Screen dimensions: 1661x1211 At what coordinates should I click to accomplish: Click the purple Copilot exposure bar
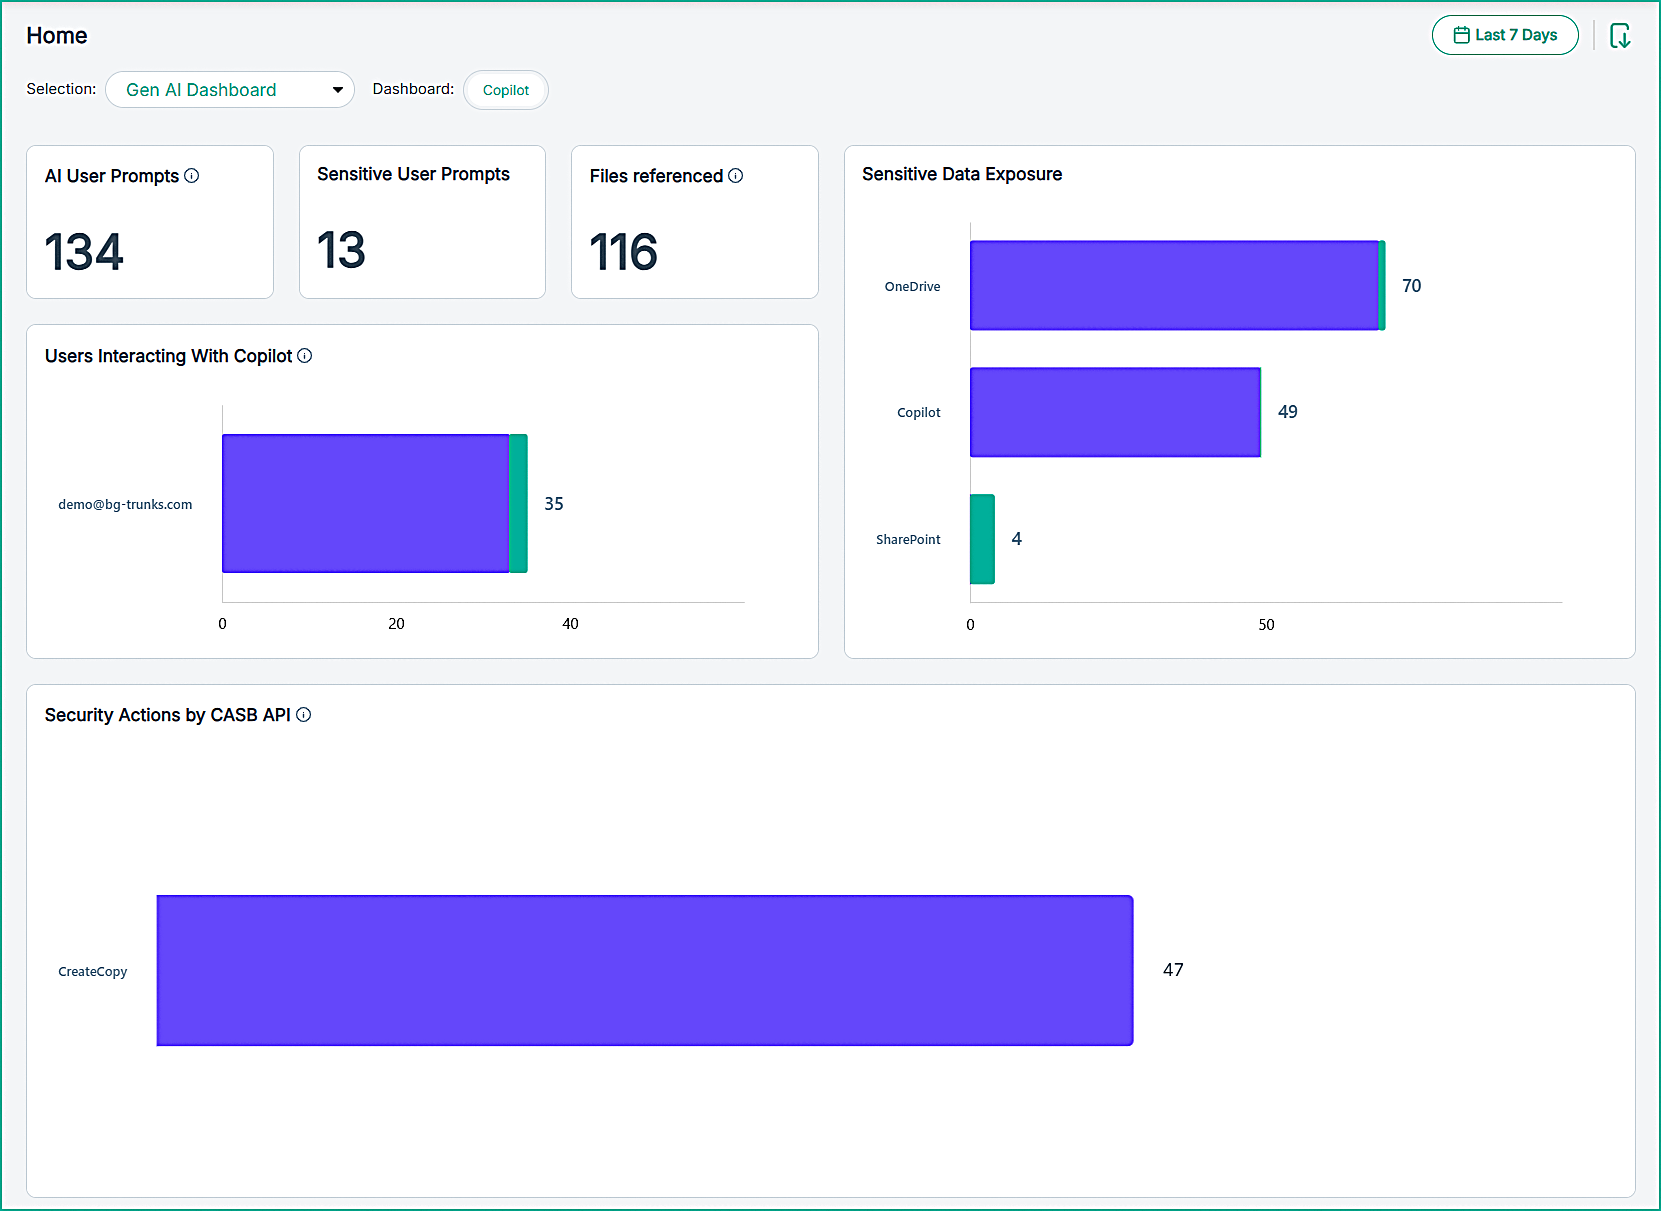(x=1114, y=412)
